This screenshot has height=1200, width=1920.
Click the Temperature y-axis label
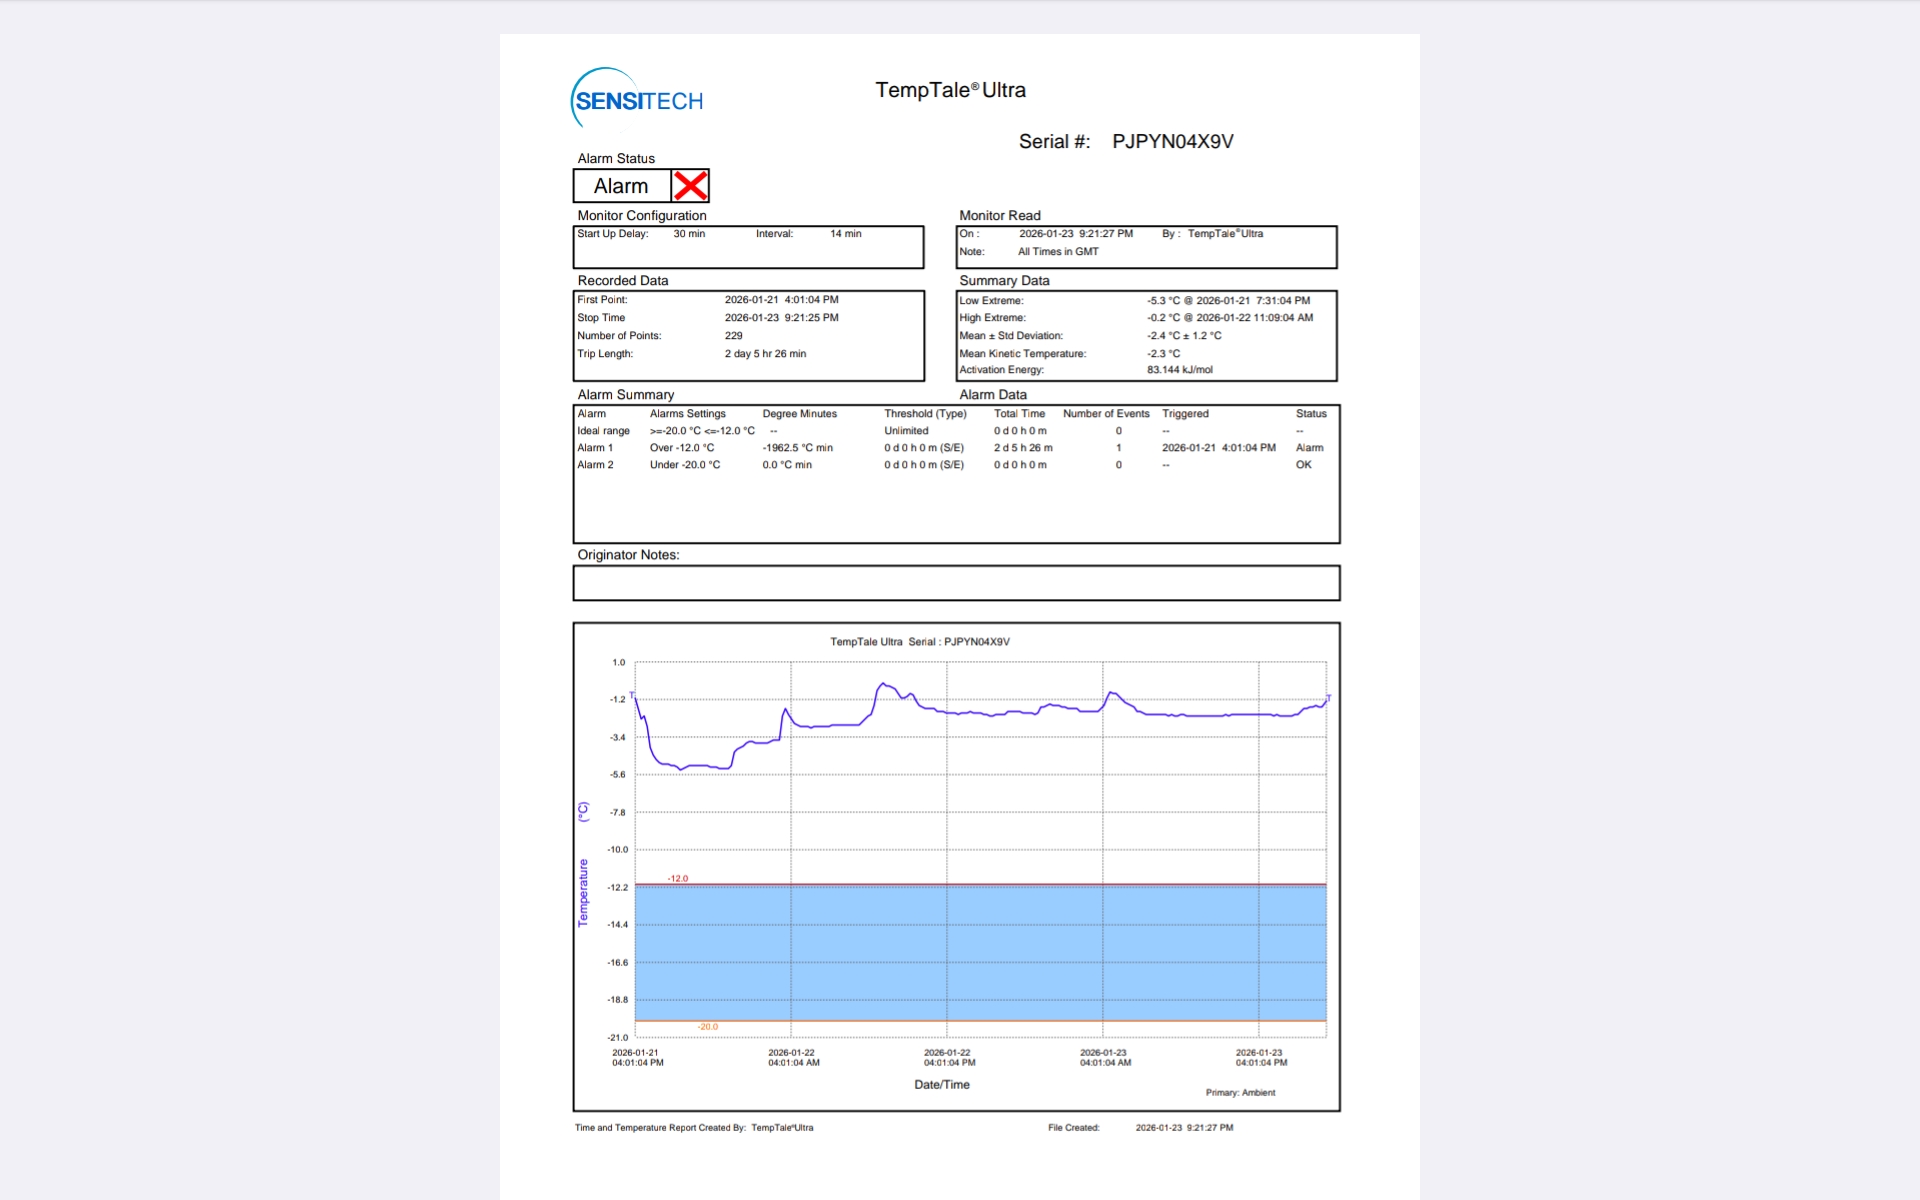(583, 893)
